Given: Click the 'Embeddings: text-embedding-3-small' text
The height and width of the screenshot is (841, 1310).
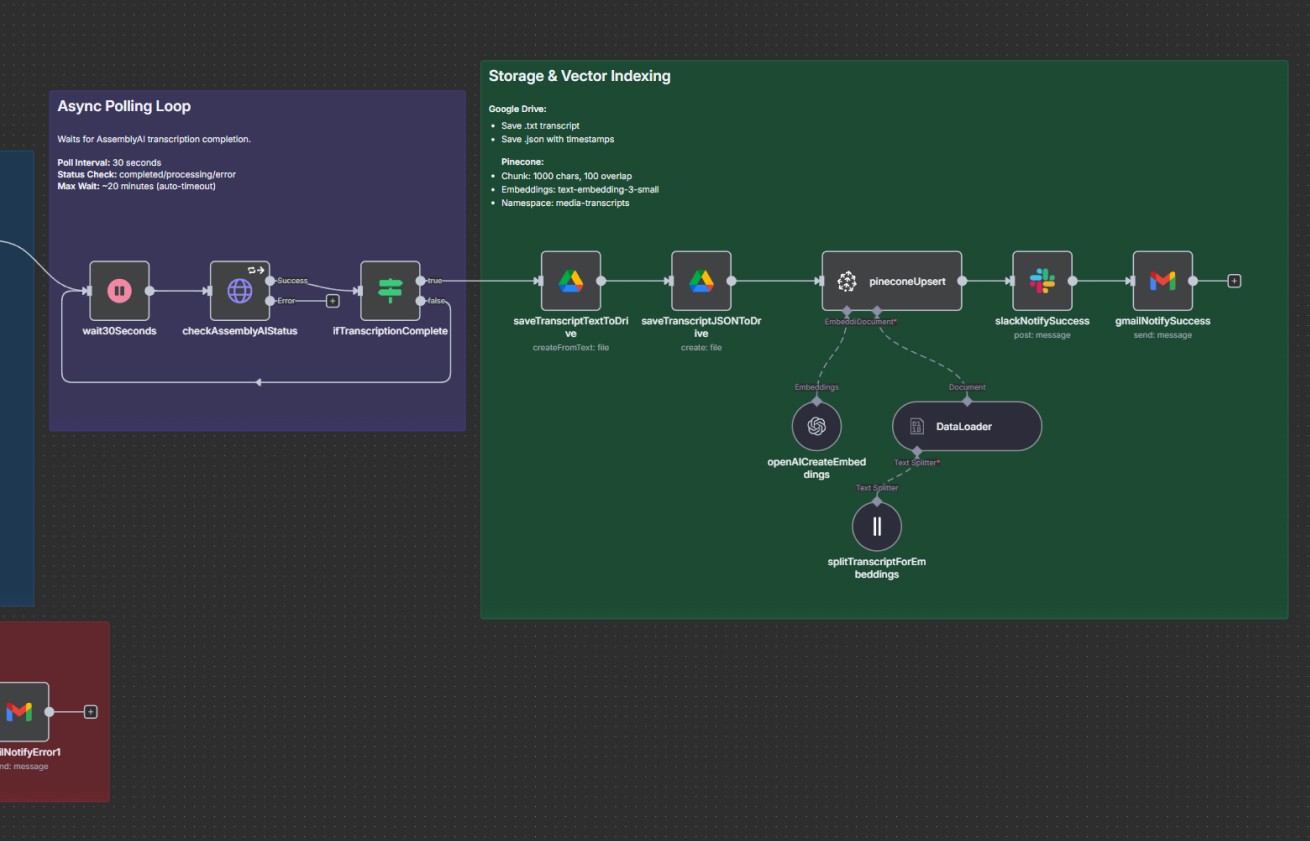Looking at the screenshot, I should pos(580,189).
